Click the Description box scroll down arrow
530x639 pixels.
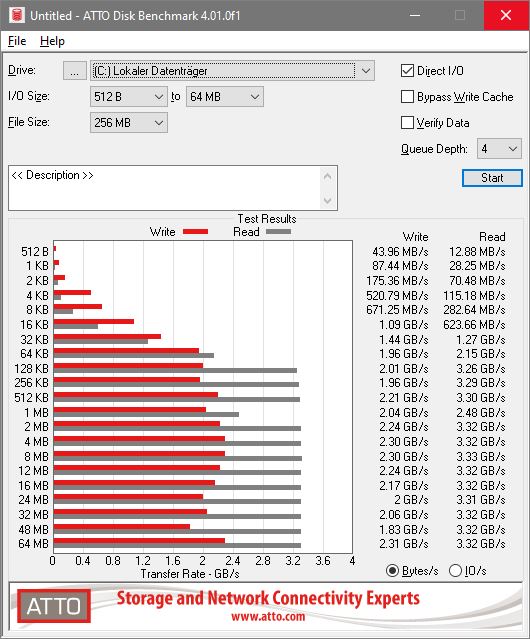(328, 201)
